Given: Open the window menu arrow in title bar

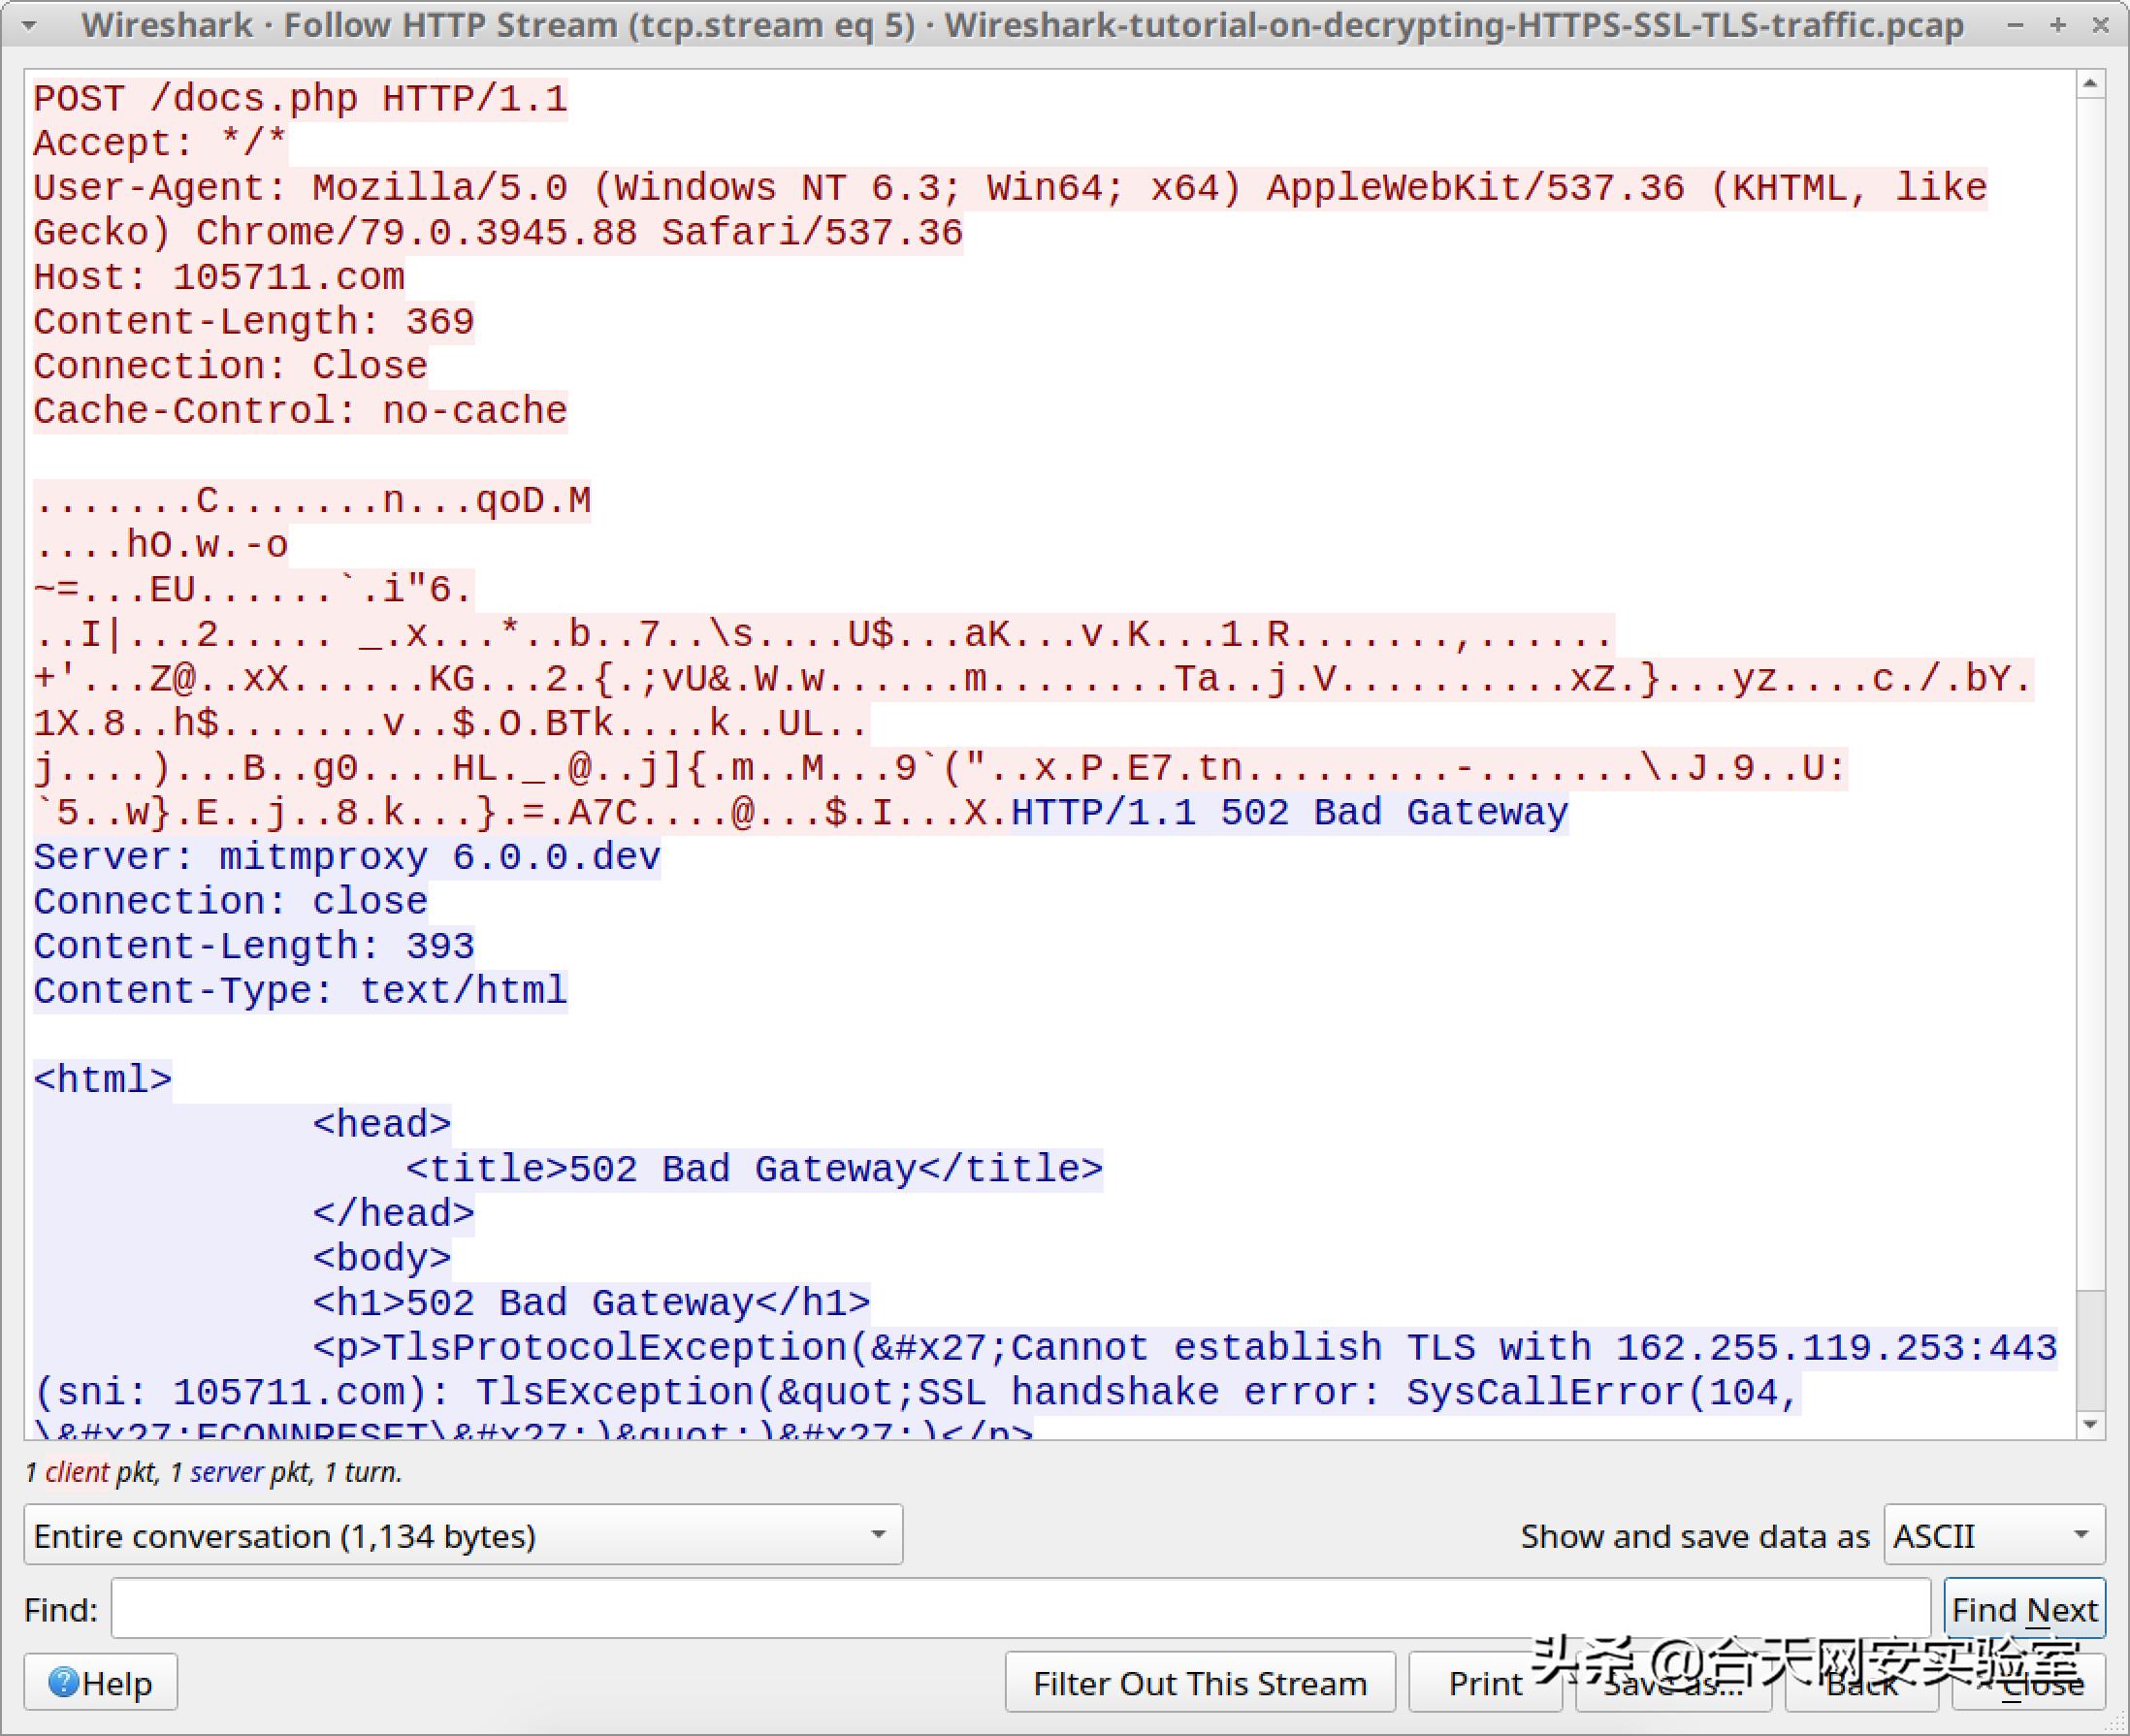Looking at the screenshot, I should tap(30, 26).
